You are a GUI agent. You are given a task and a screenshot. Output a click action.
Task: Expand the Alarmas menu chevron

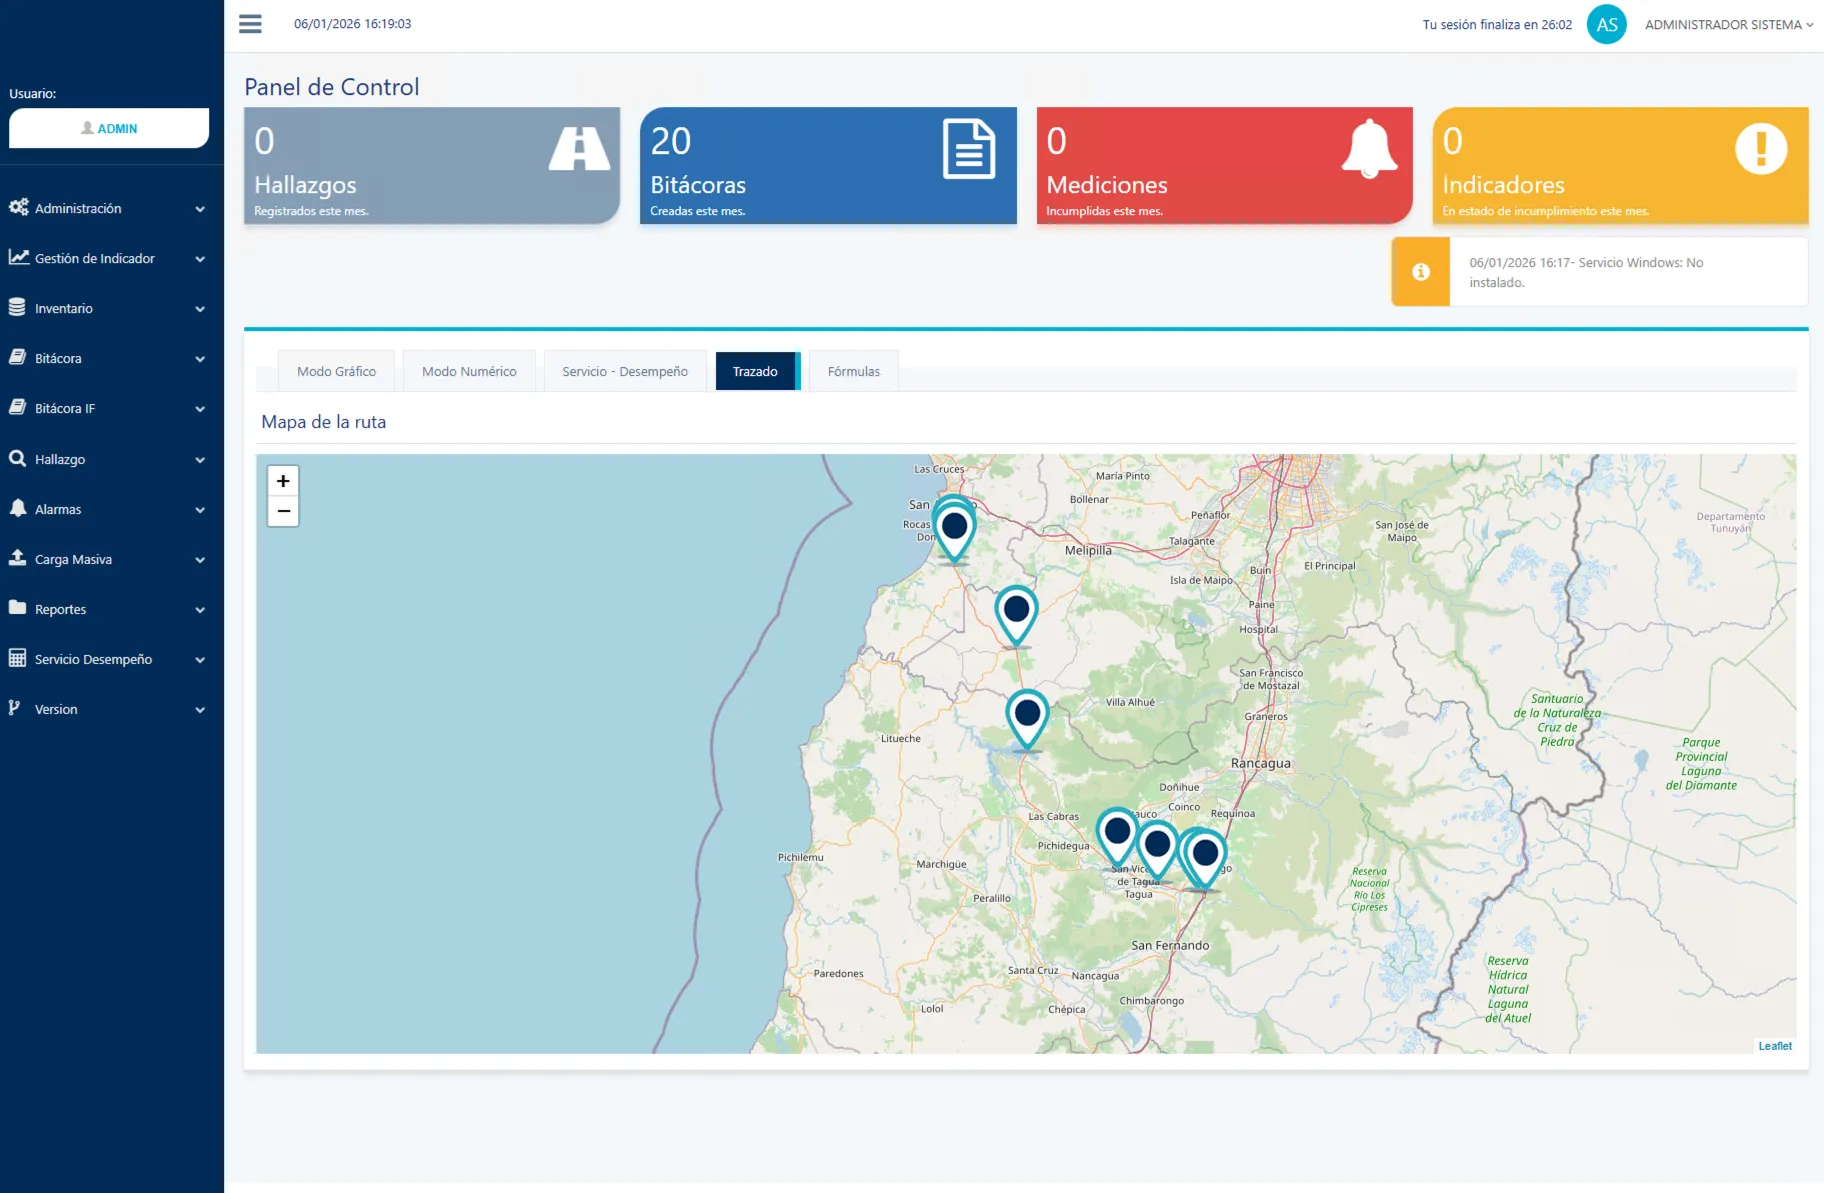pyautogui.click(x=200, y=510)
